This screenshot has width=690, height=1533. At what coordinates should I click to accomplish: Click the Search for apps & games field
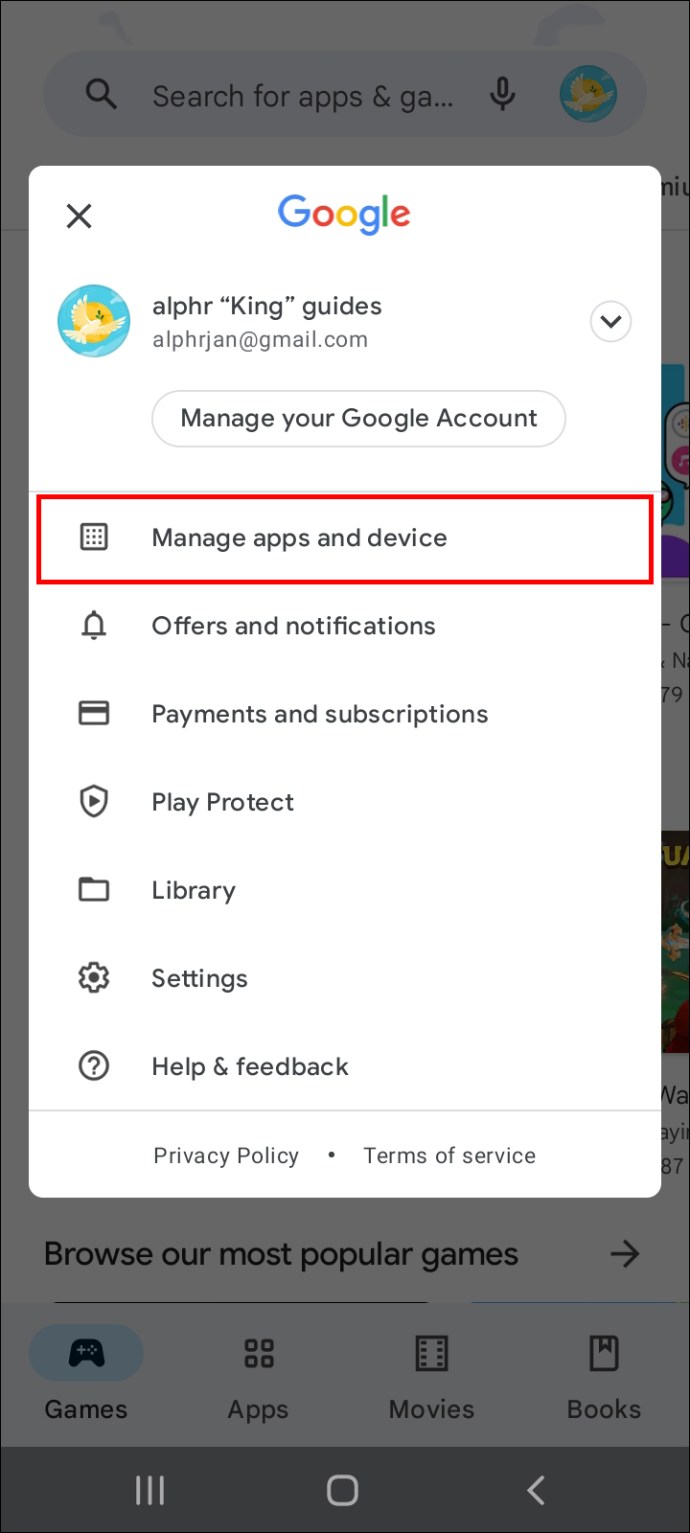(302, 96)
